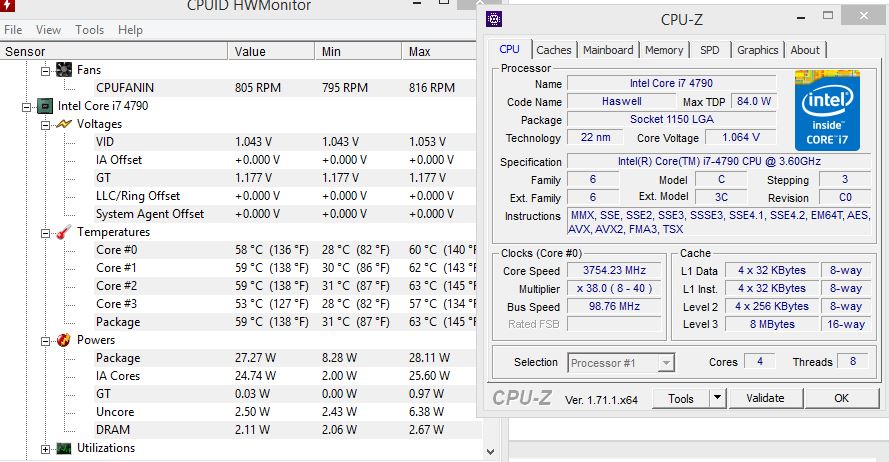Click the Technology value 22 nm
This screenshot has width=889, height=462.
[x=596, y=137]
